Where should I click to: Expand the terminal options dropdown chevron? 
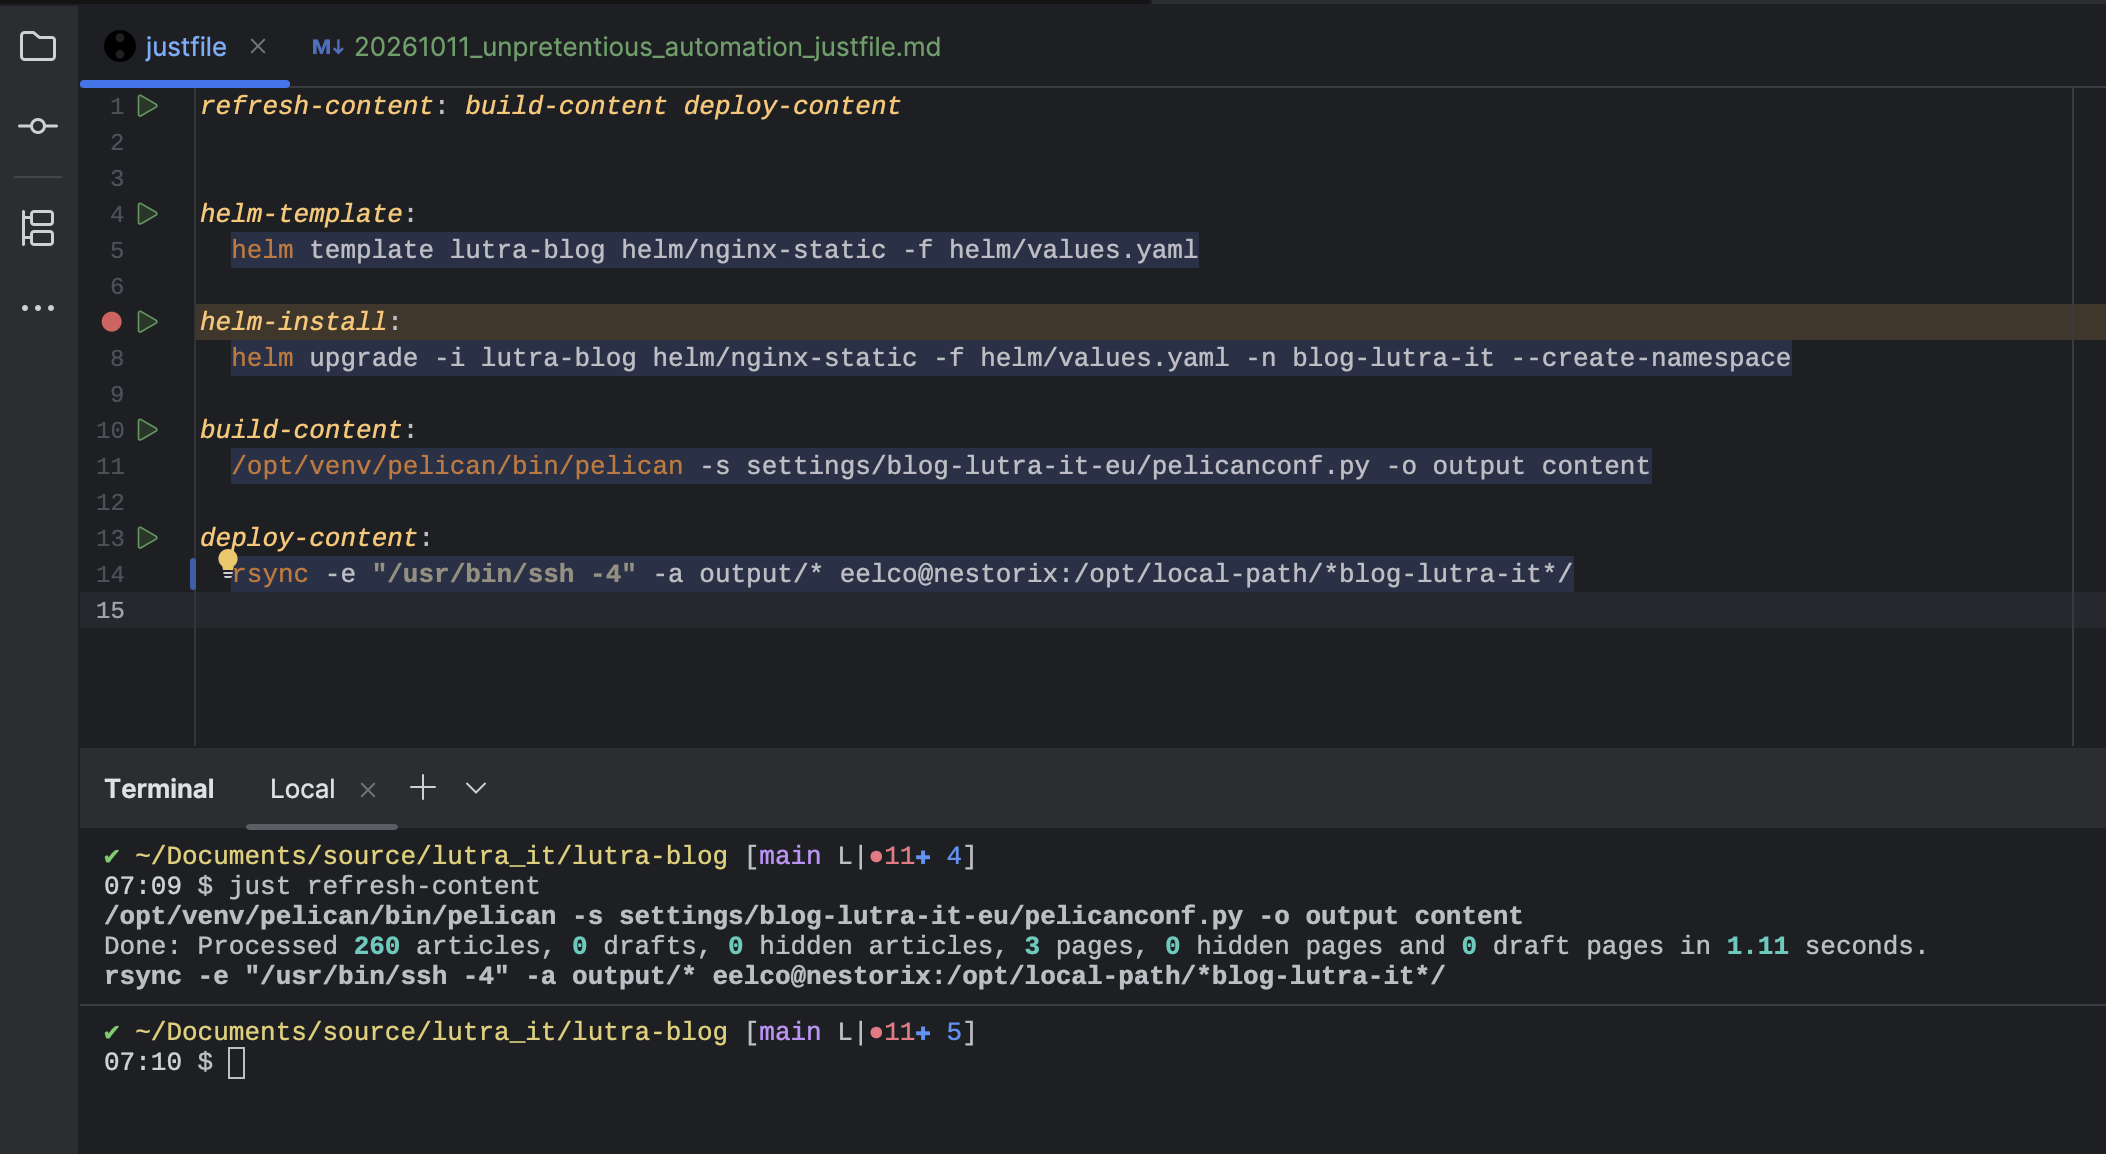(476, 788)
